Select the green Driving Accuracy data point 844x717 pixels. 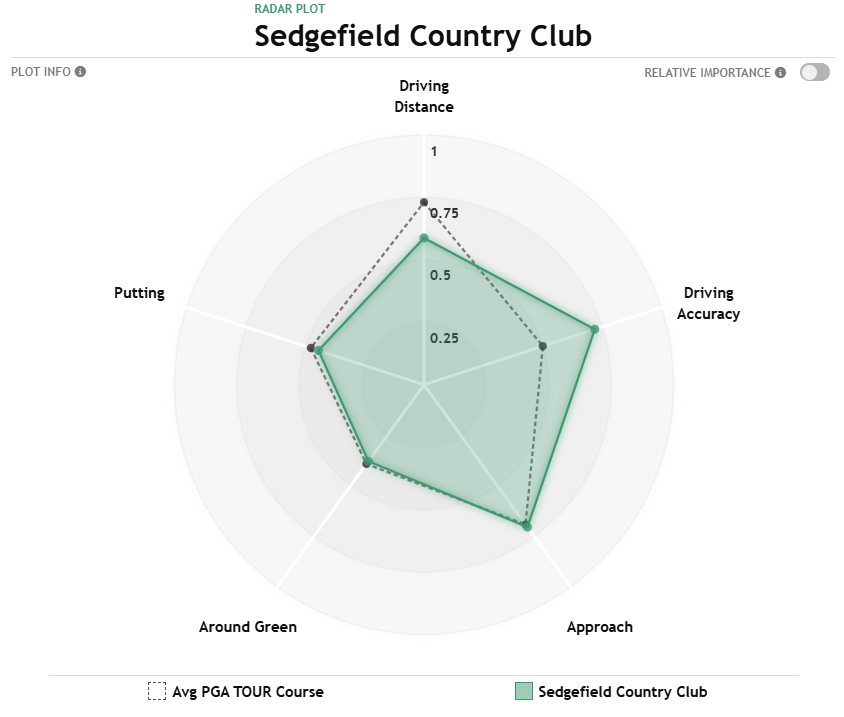[594, 329]
